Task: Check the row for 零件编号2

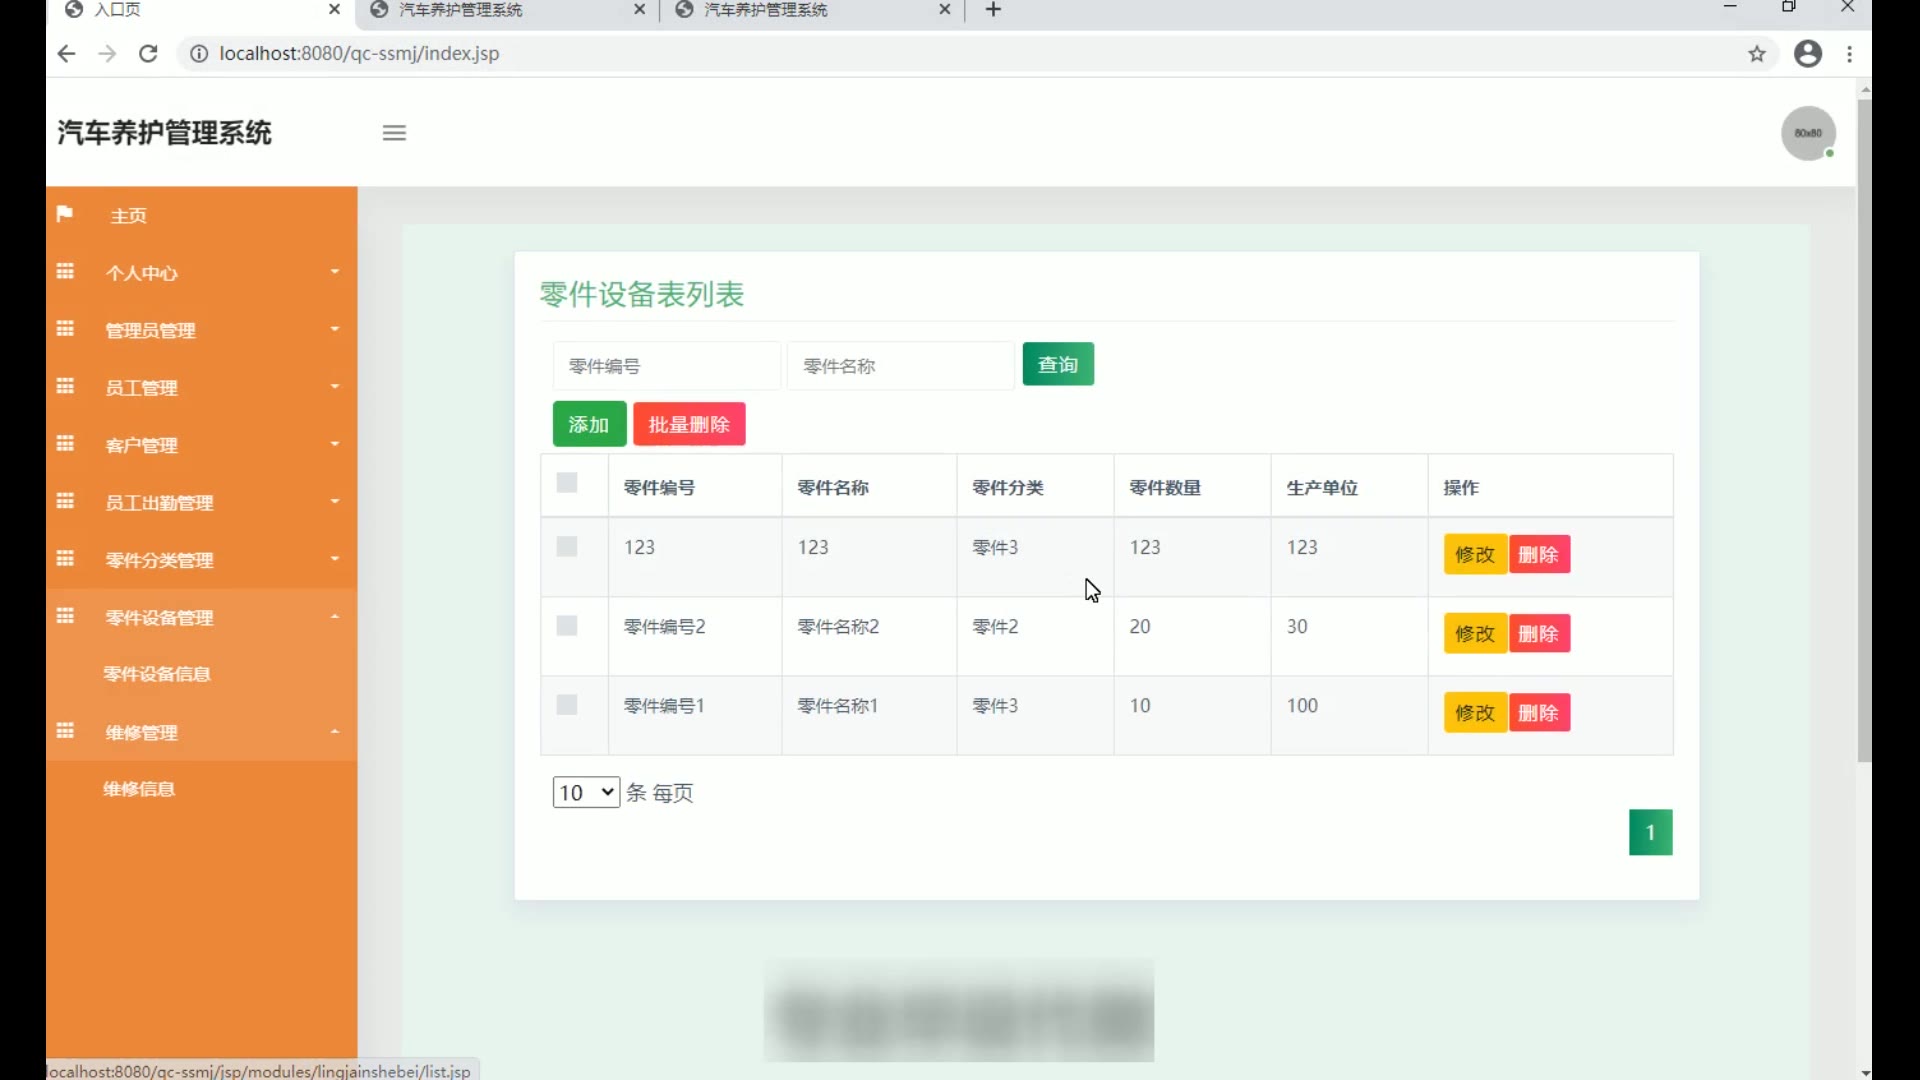Action: [x=567, y=626]
